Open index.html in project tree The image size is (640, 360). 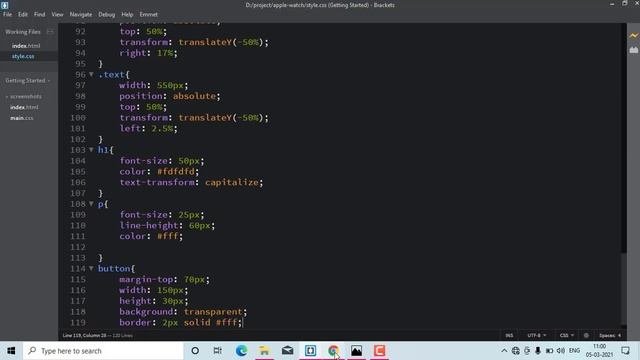click(x=24, y=107)
